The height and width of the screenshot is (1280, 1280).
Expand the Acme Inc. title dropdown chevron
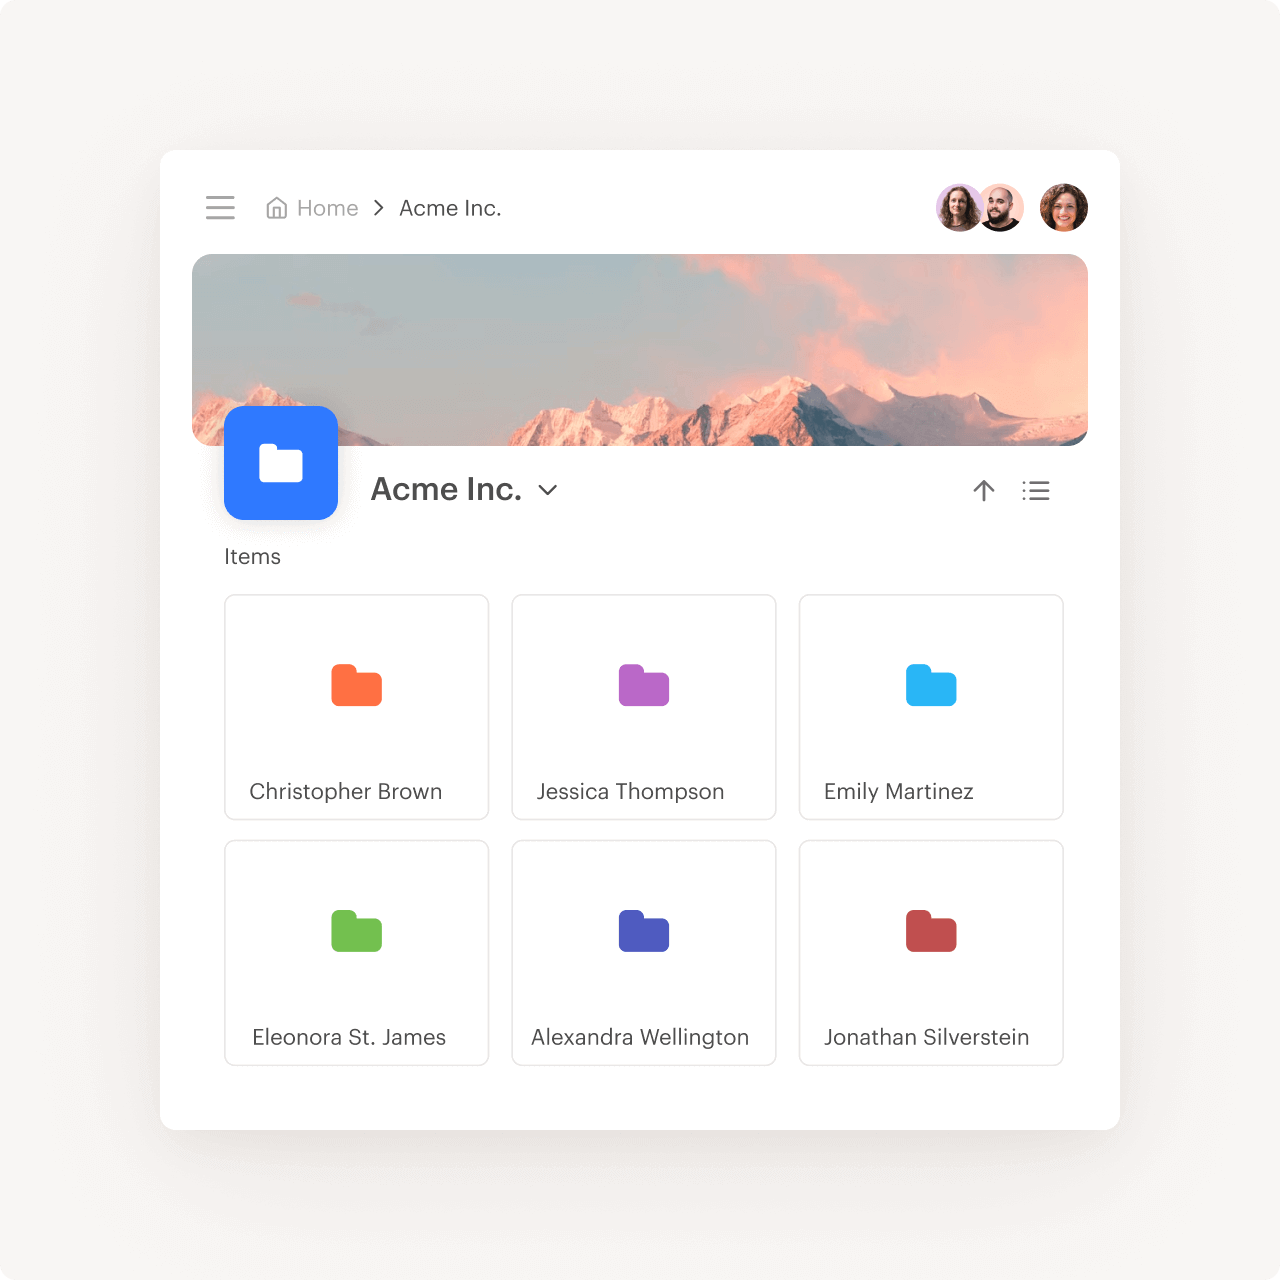coord(547,492)
